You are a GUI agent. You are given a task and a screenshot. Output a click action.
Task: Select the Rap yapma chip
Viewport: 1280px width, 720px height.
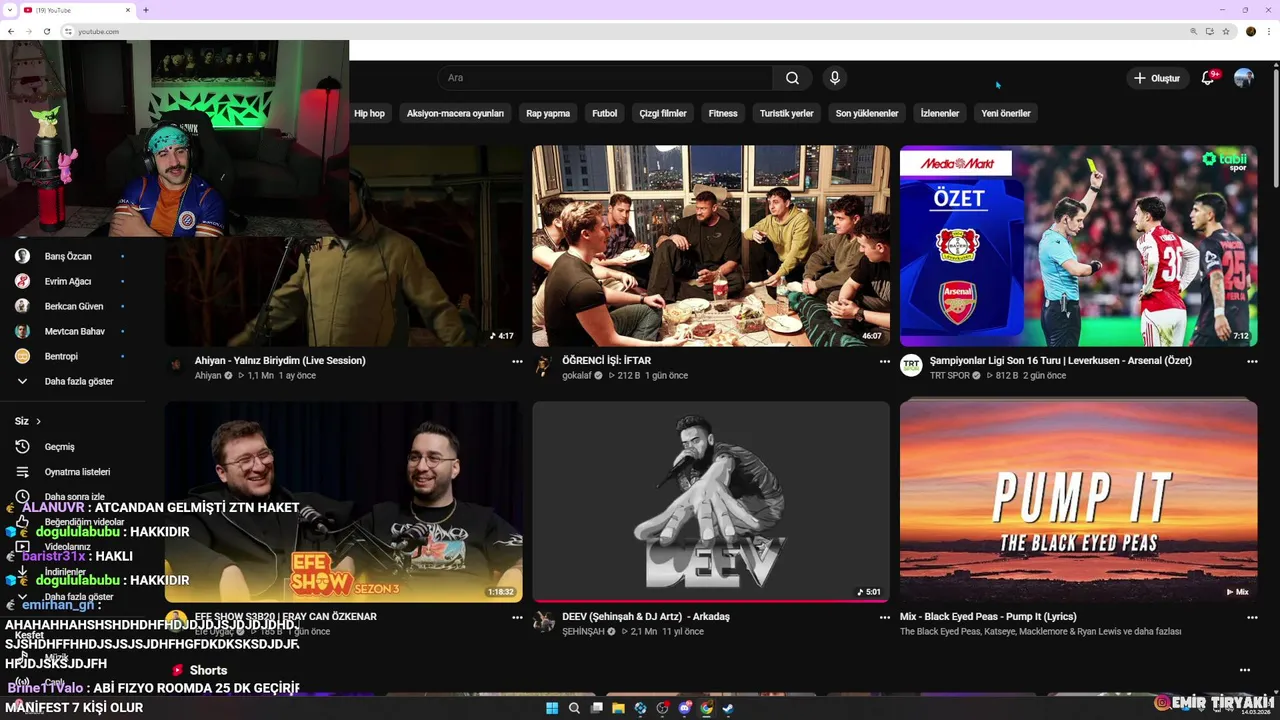(548, 113)
